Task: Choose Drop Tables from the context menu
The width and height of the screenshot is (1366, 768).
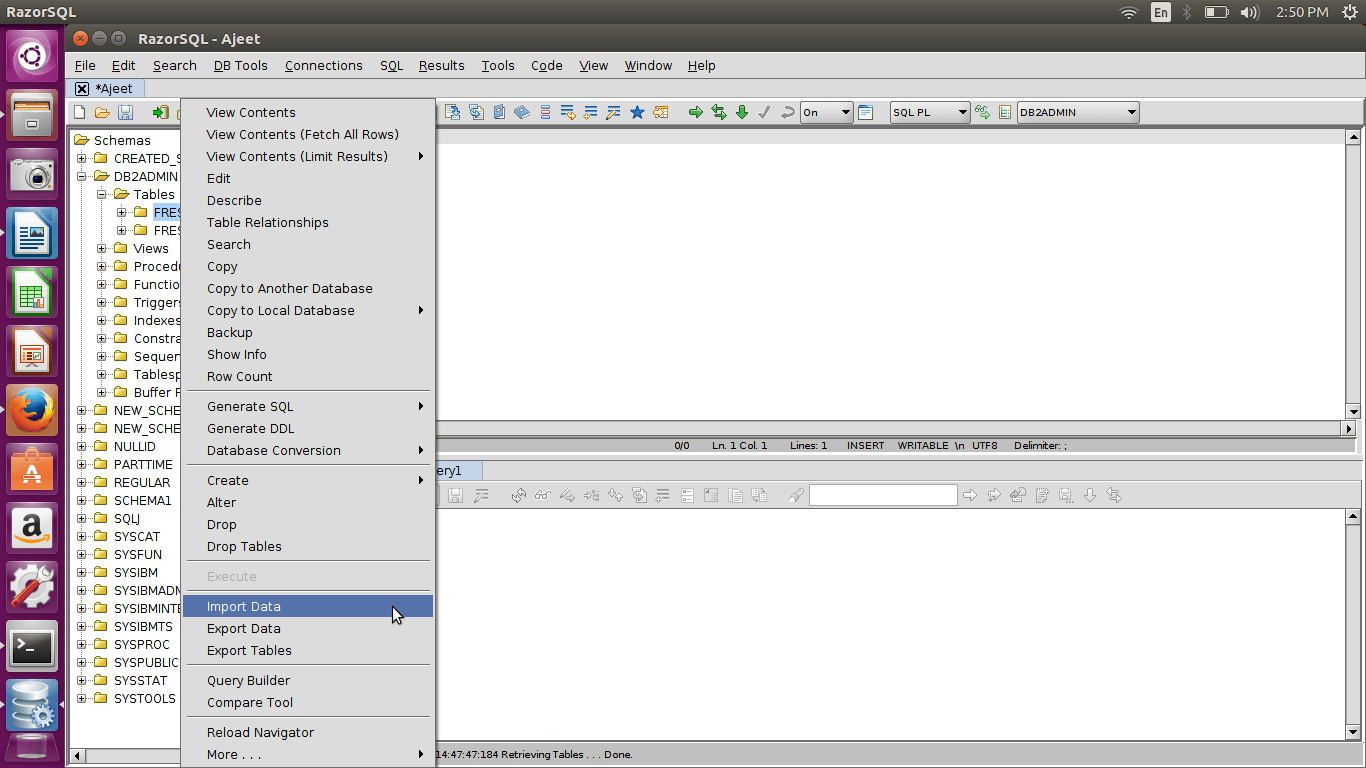Action: (308, 546)
